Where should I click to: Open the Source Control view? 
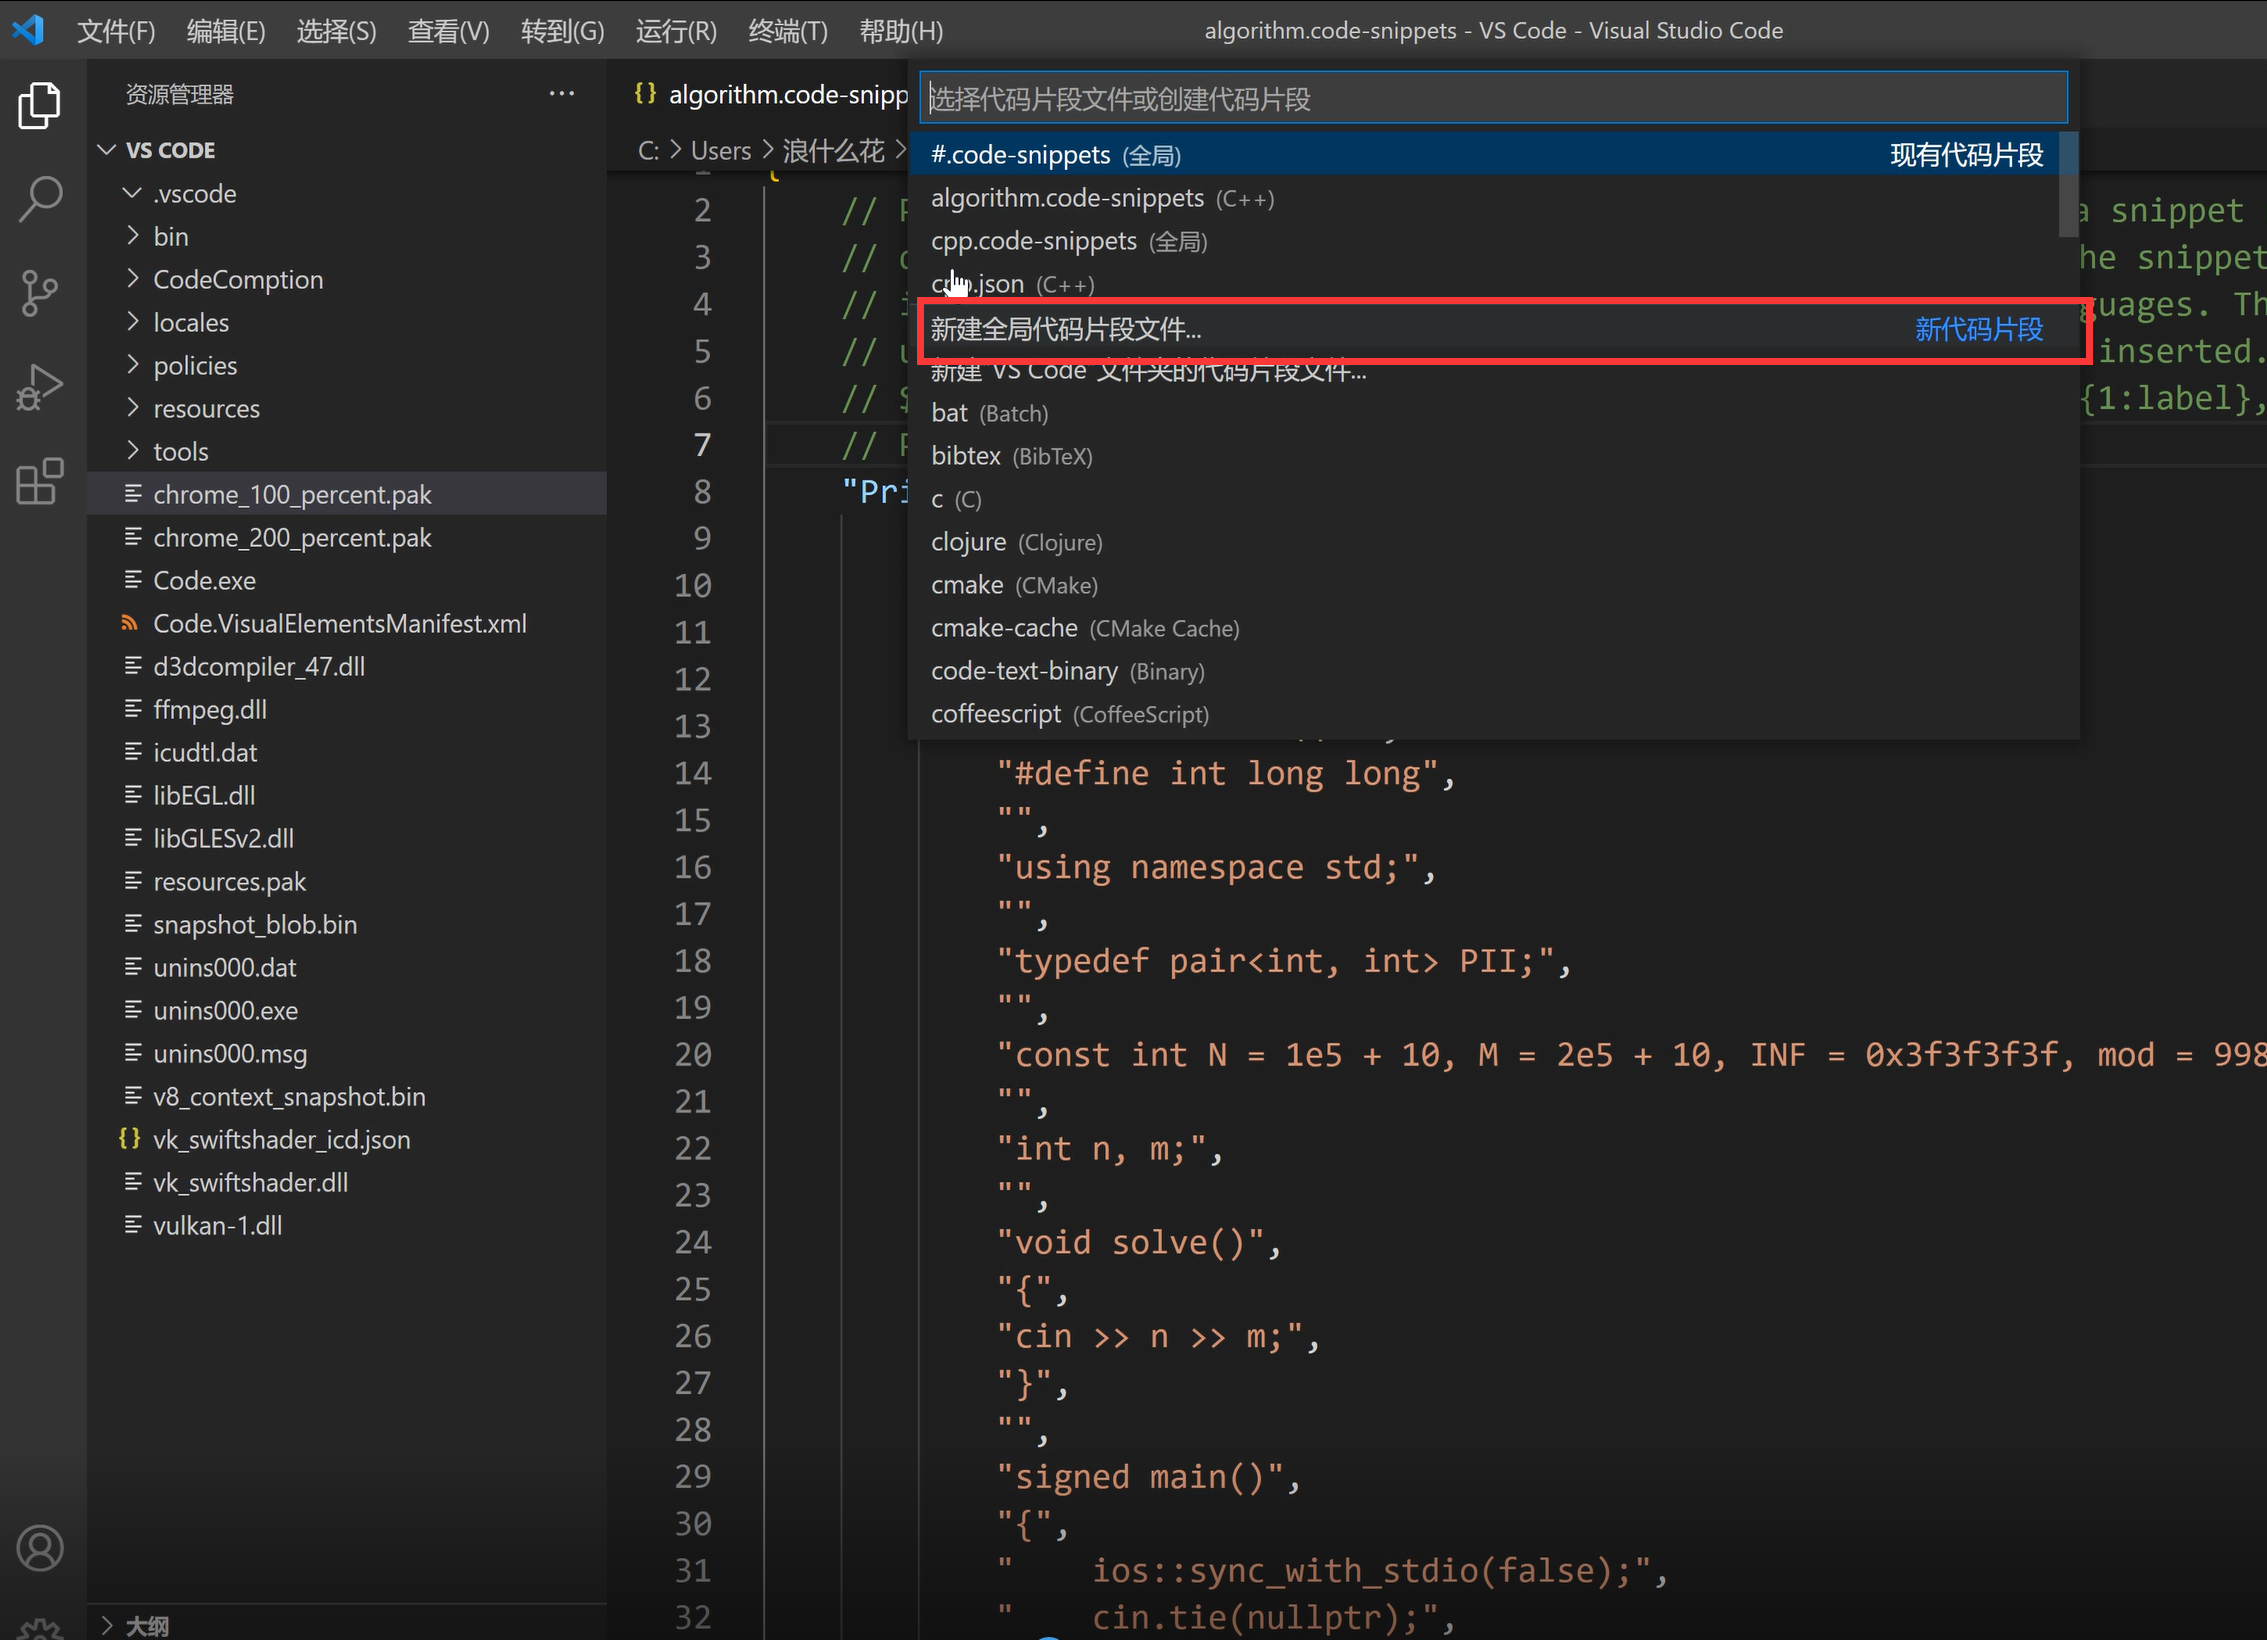pos(40,293)
